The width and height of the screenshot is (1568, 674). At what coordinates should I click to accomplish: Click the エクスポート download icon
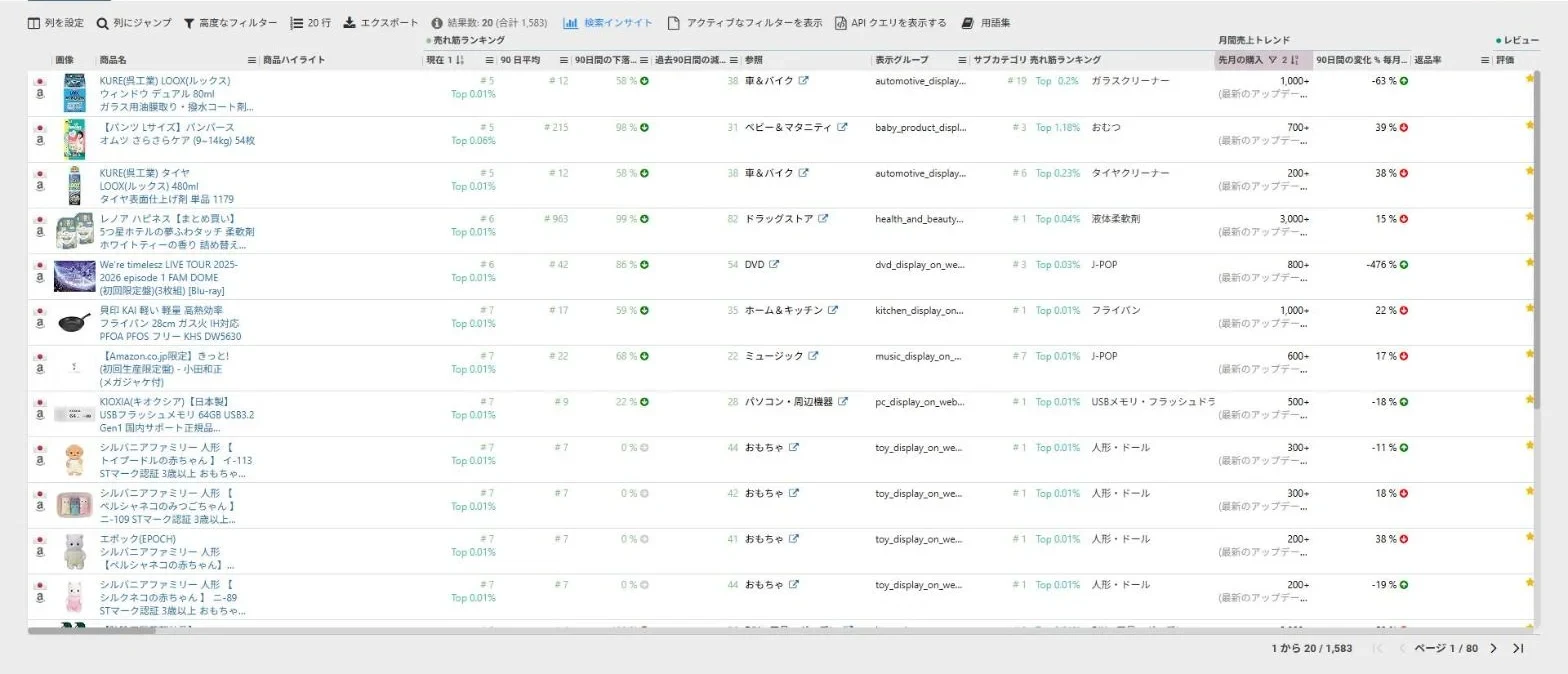point(349,23)
